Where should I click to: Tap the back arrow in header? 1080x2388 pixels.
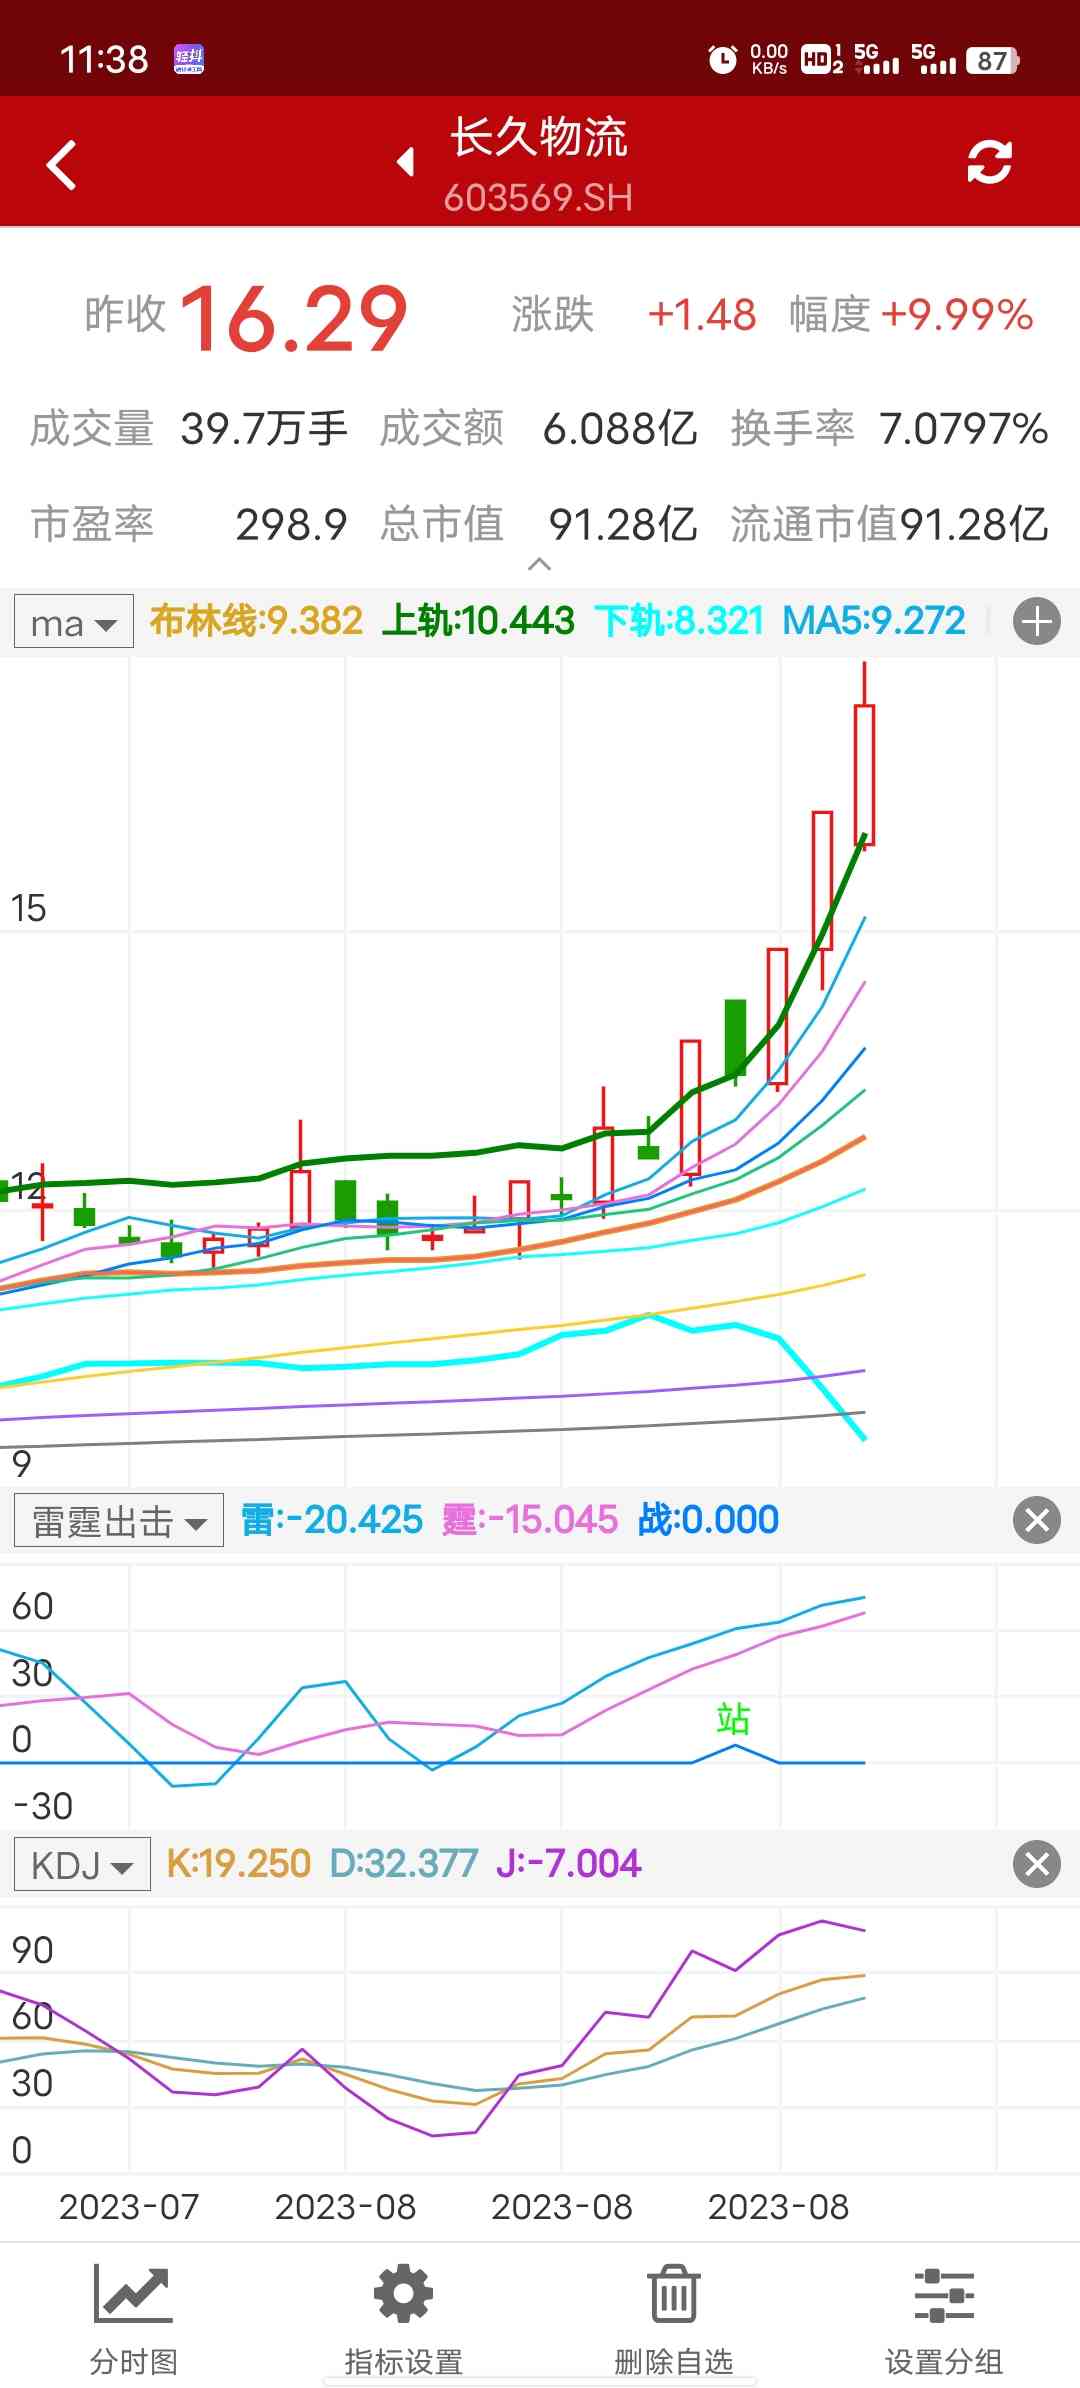click(62, 165)
